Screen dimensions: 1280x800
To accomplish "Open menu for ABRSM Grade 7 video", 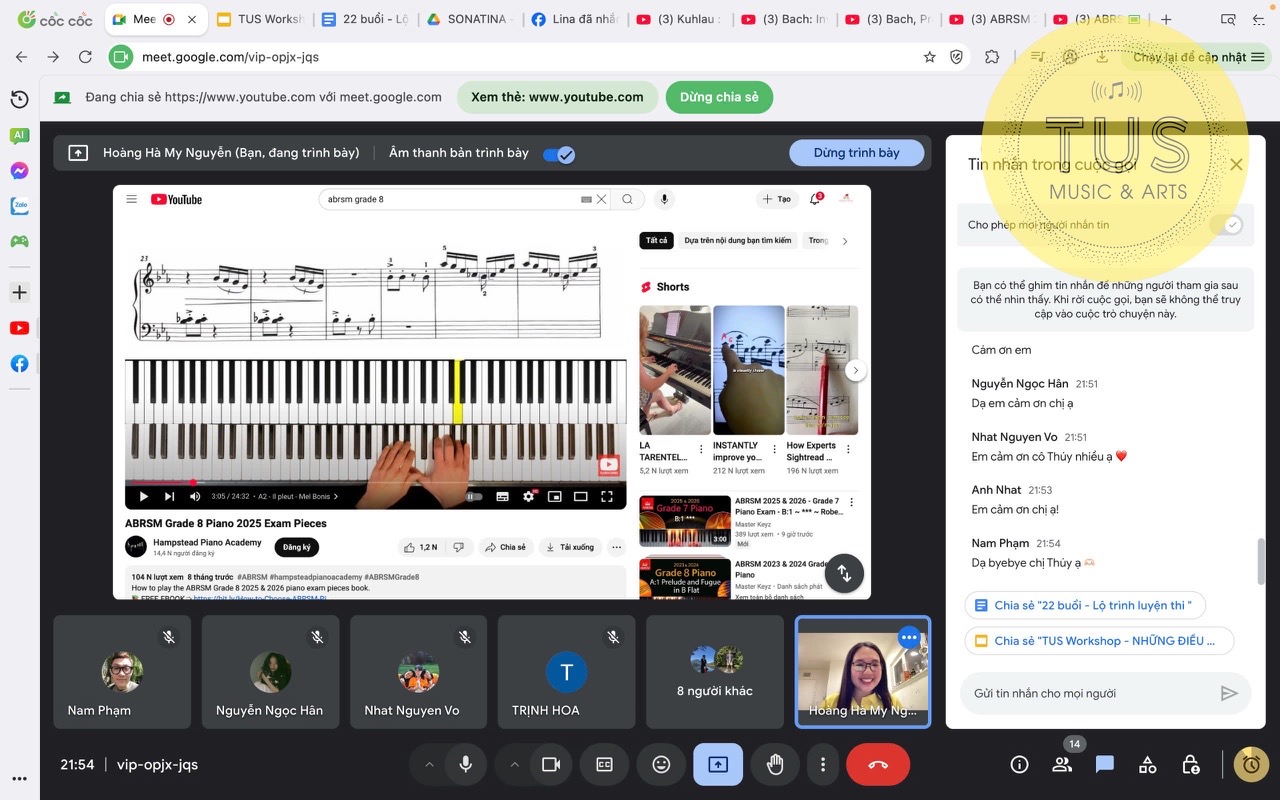I will point(852,502).
